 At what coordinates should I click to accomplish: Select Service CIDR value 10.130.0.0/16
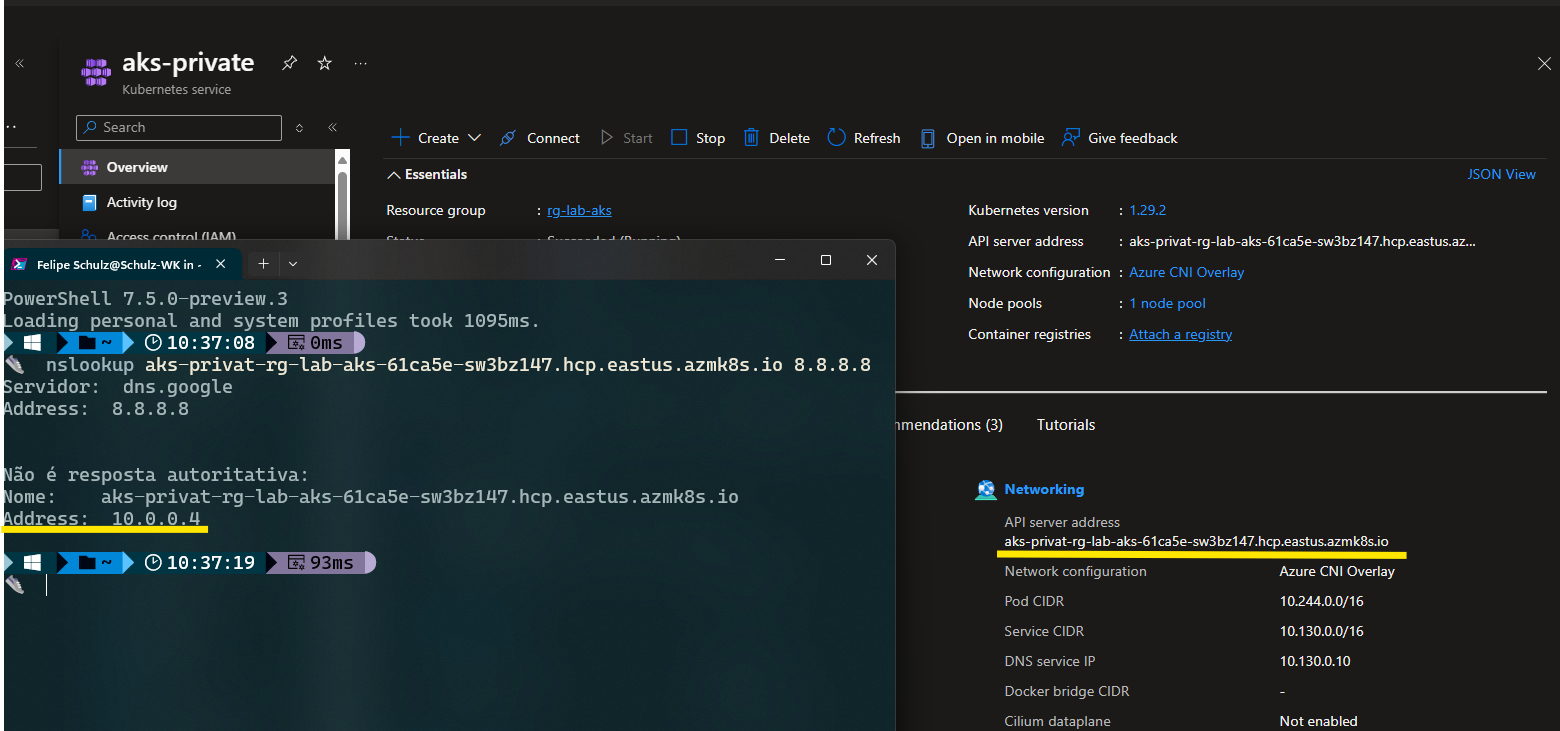coord(1321,631)
